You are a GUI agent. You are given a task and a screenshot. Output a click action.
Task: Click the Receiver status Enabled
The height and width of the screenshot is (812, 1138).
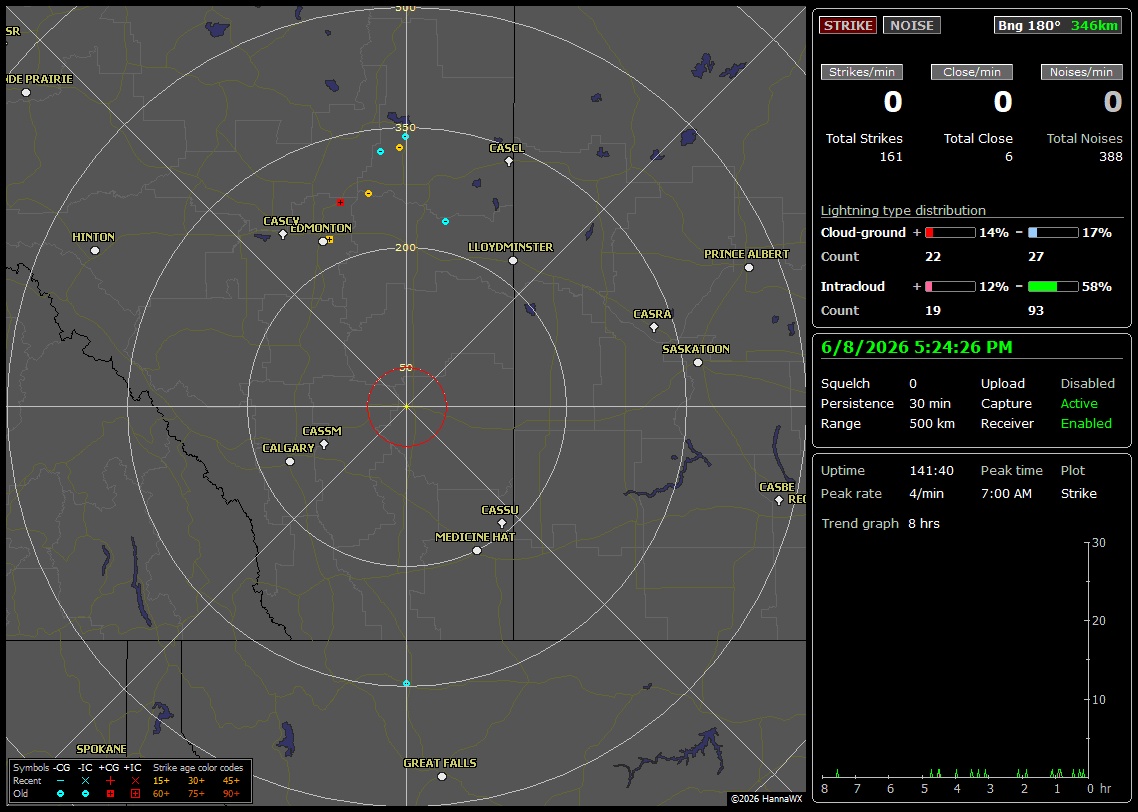(x=1086, y=424)
